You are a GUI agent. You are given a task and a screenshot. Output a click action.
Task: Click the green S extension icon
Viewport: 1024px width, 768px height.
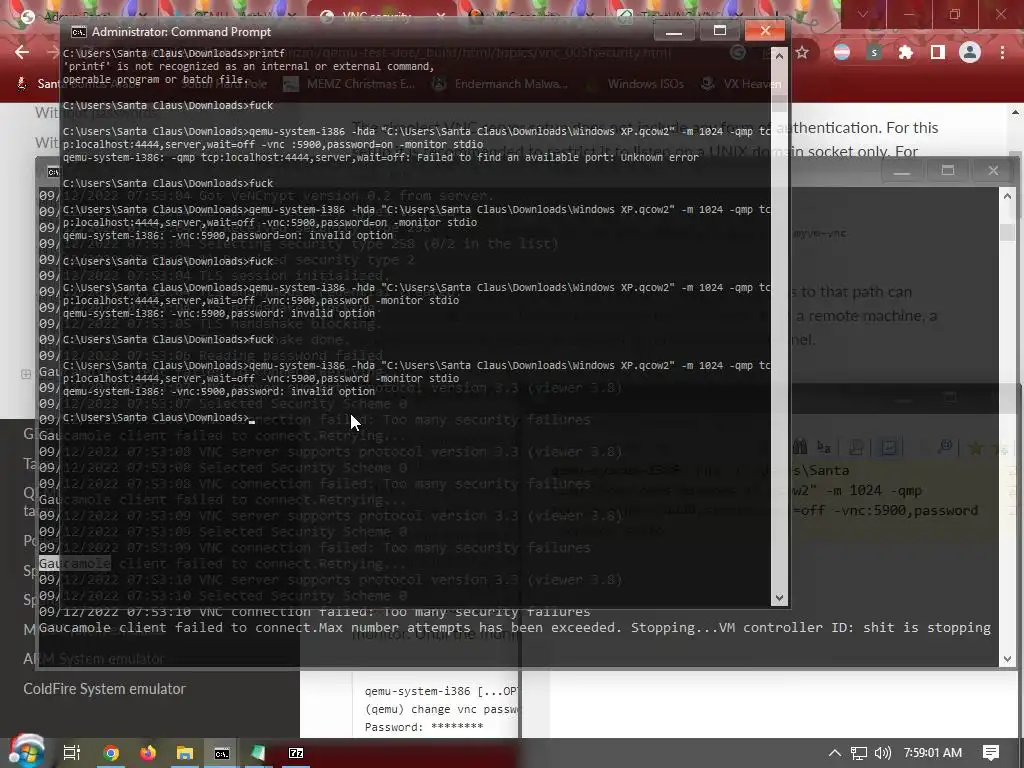point(873,53)
